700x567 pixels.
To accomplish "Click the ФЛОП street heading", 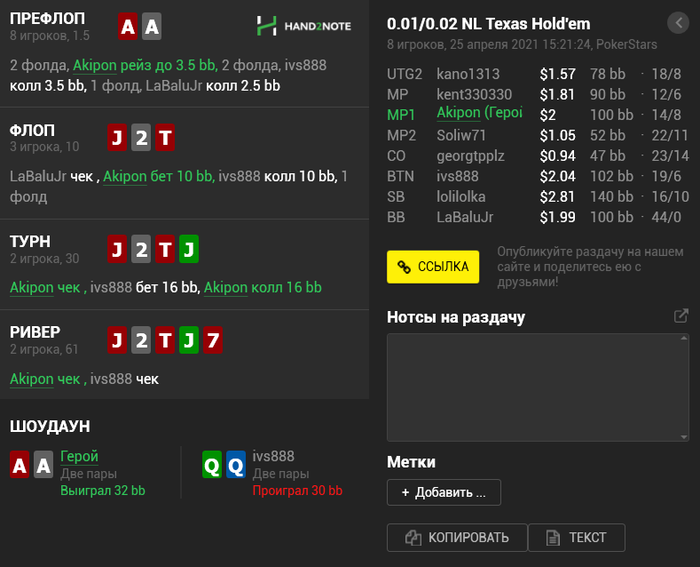I will click(x=32, y=130).
